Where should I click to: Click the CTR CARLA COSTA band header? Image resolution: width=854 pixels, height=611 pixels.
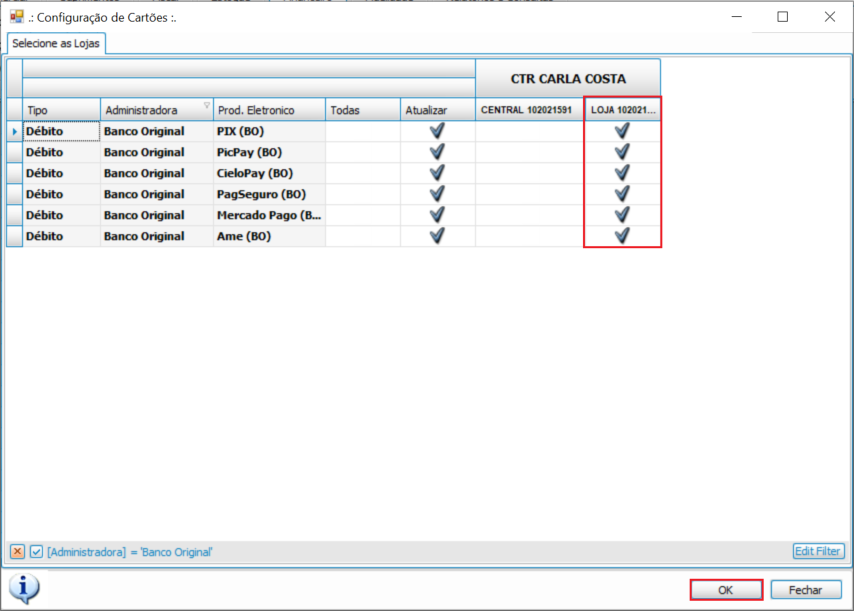(568, 79)
